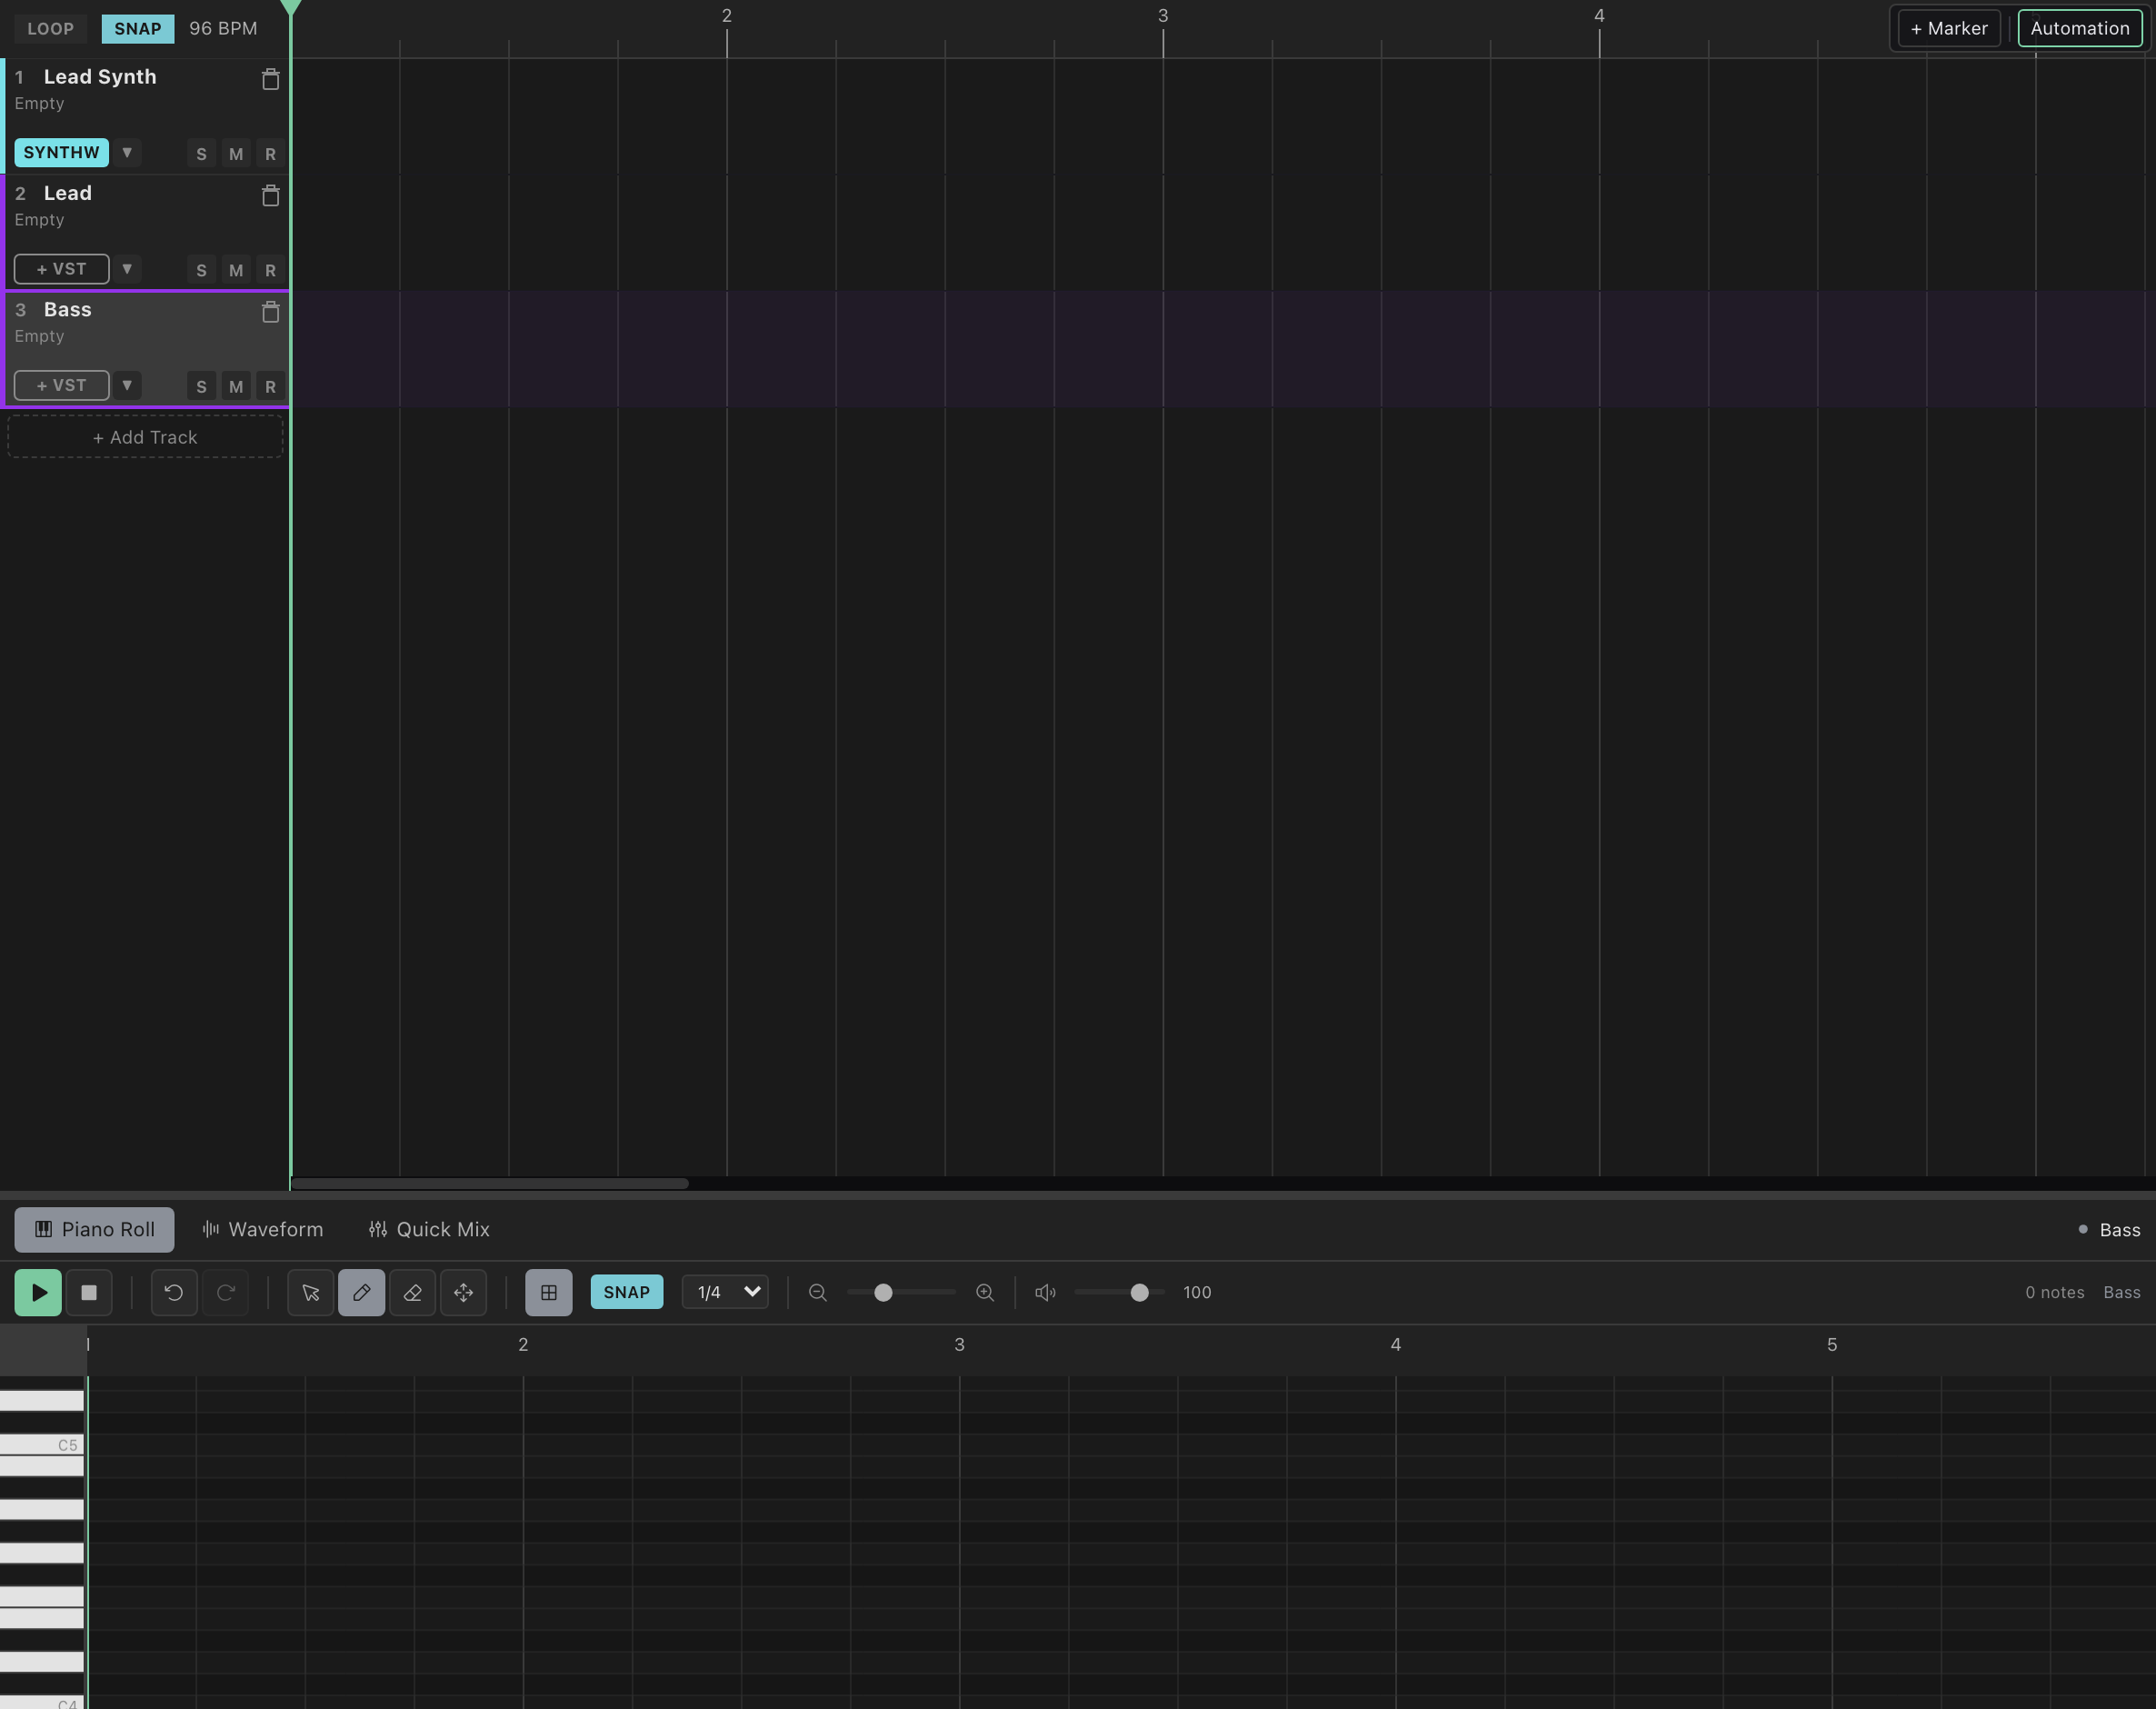This screenshot has height=1709, width=2156.
Task: Add a VST to the Bass track
Action: coord(62,385)
